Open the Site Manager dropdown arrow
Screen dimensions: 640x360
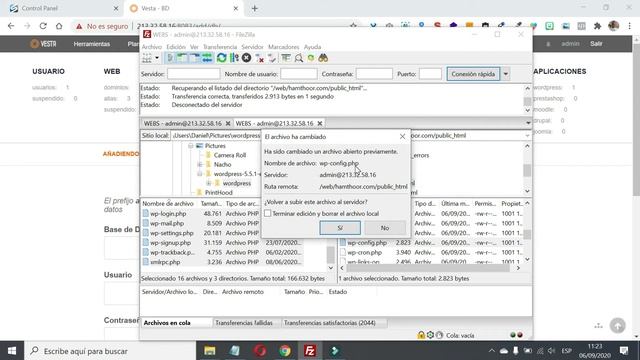pyautogui.click(x=157, y=58)
